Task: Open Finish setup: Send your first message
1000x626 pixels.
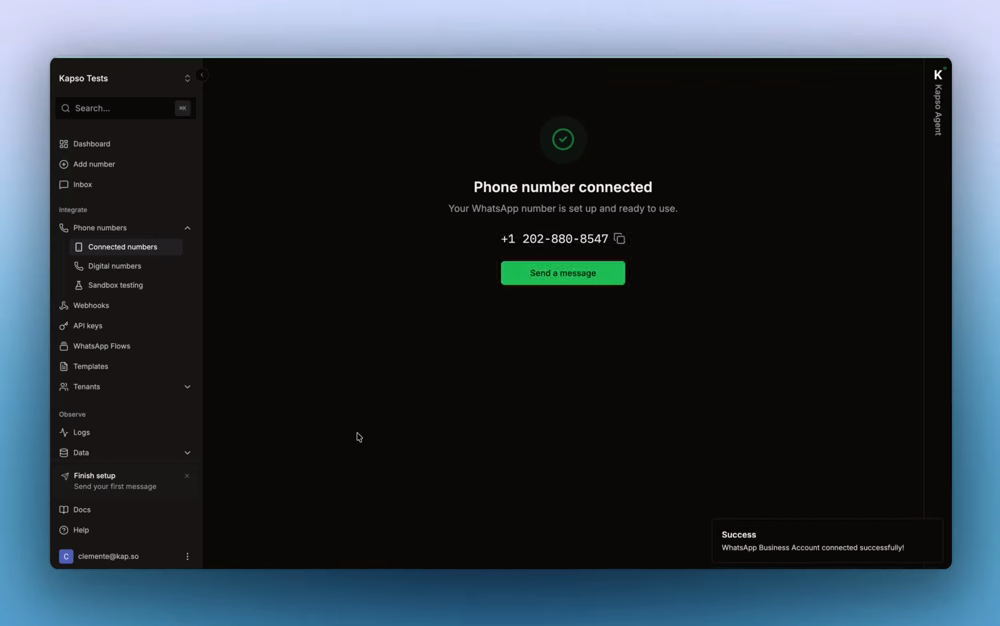Action: (125, 481)
